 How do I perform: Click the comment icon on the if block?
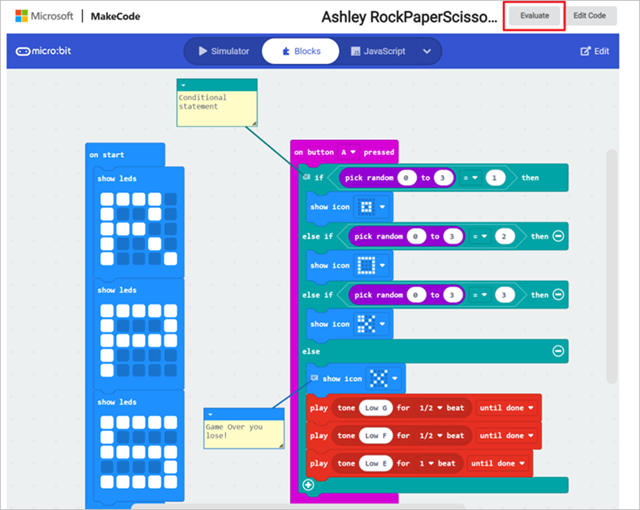point(307,177)
